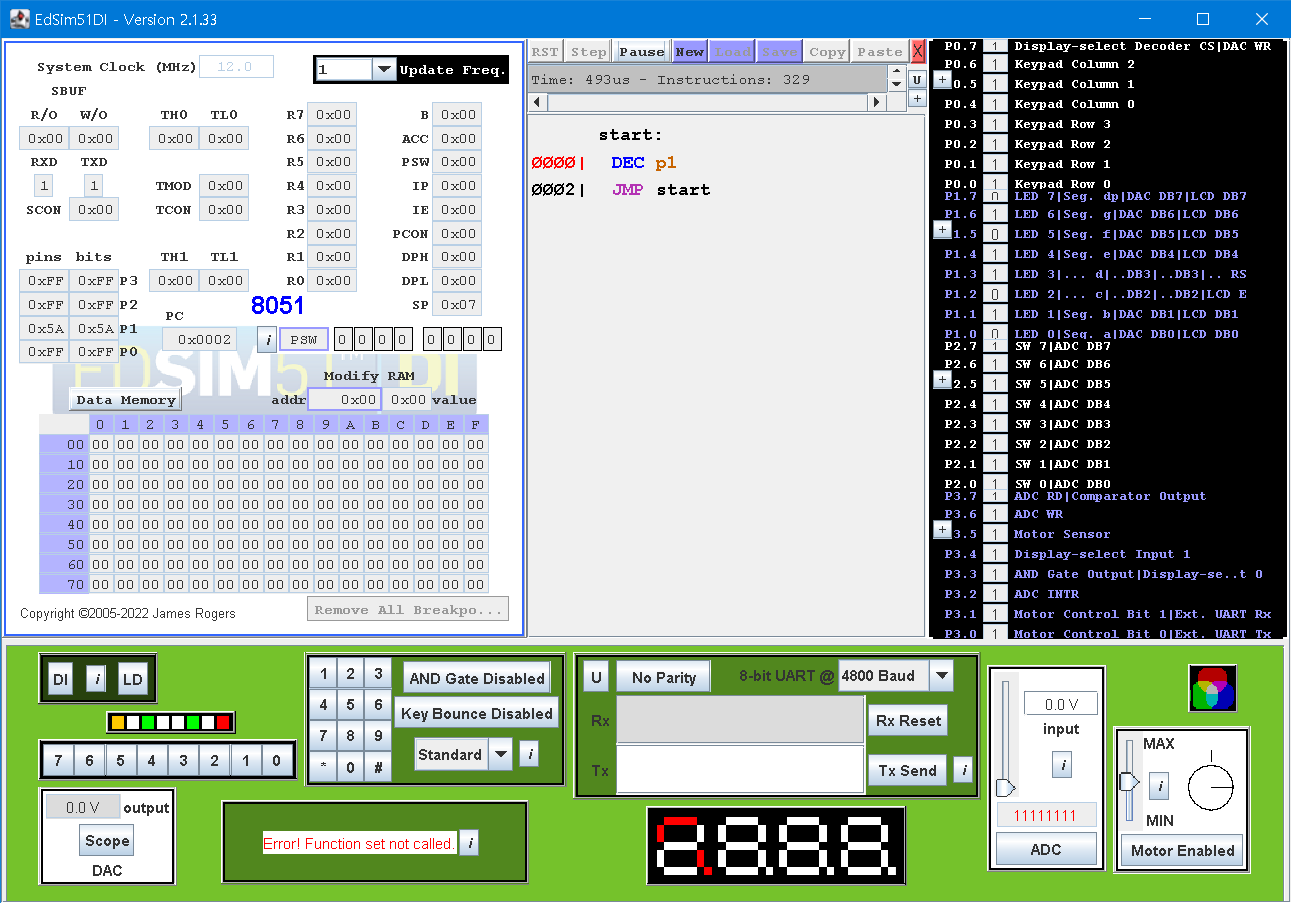The height and width of the screenshot is (903, 1291).
Task: Open the 4800 Baud rate dropdown
Action: point(941,676)
